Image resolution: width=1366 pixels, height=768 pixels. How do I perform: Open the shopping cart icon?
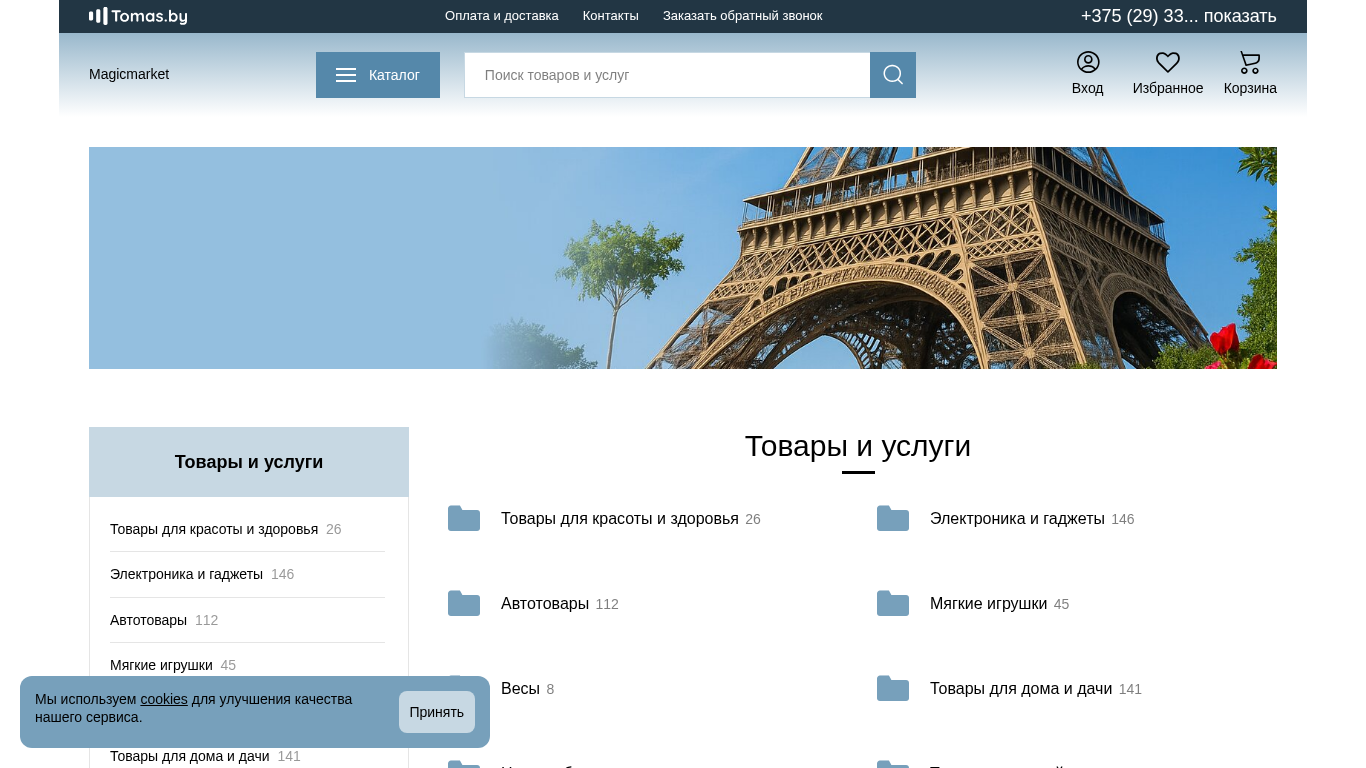point(1249,63)
